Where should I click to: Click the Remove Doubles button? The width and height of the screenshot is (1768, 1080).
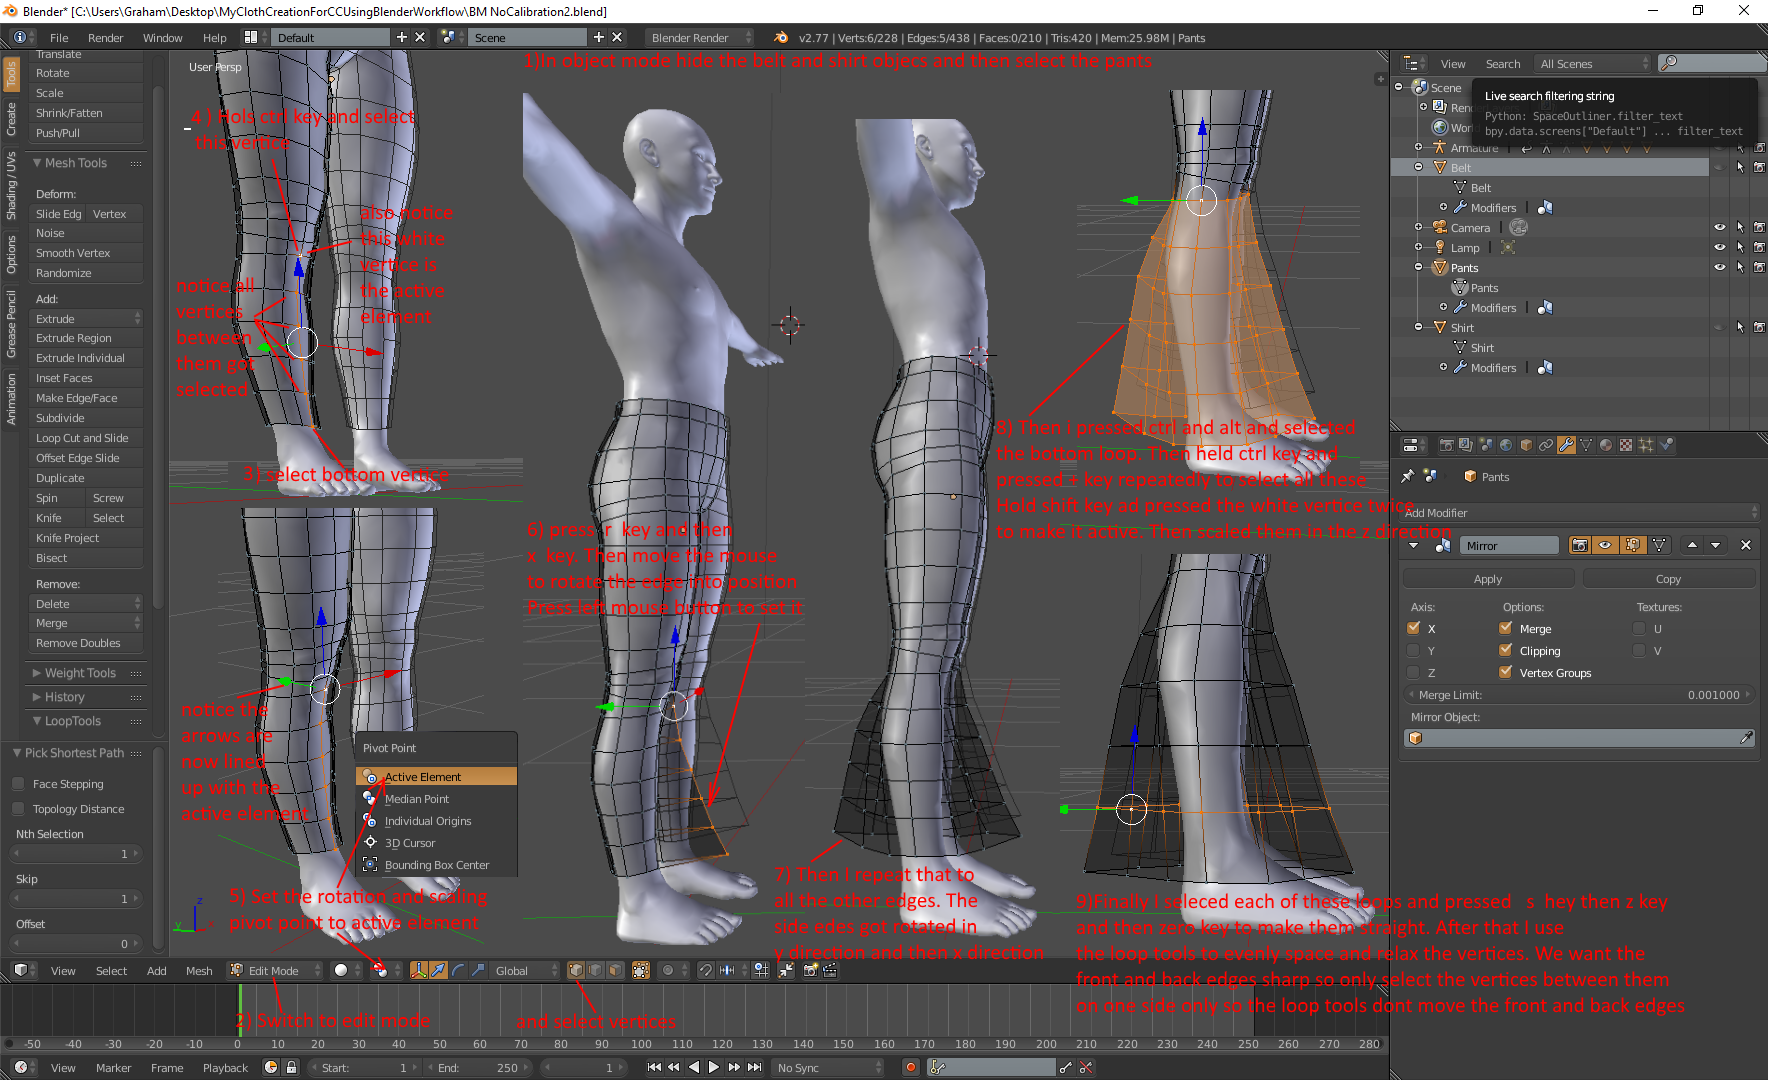[x=87, y=643]
